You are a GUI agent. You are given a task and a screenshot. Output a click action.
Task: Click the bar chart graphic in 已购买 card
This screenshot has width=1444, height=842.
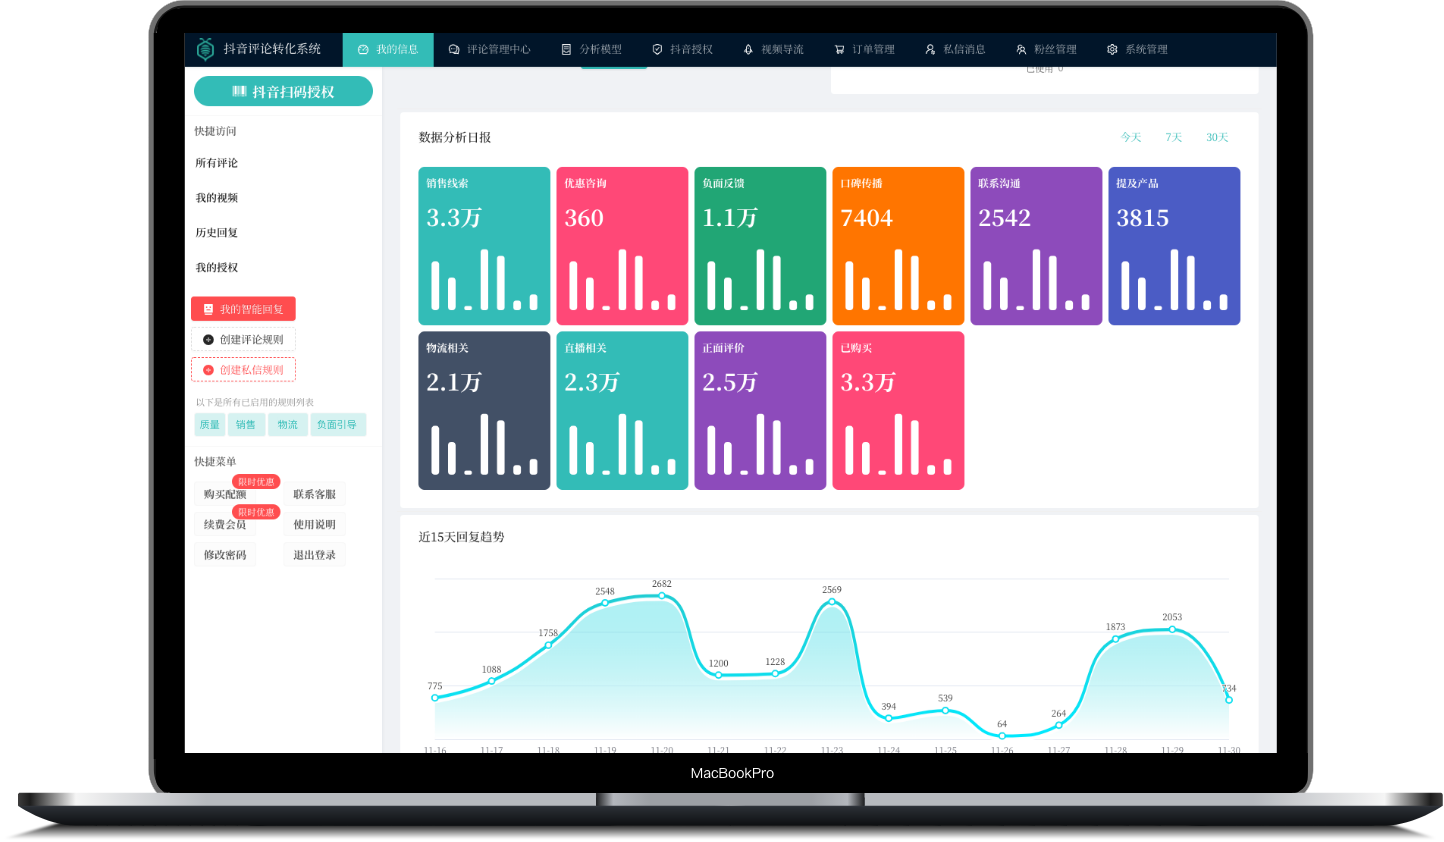(x=898, y=443)
